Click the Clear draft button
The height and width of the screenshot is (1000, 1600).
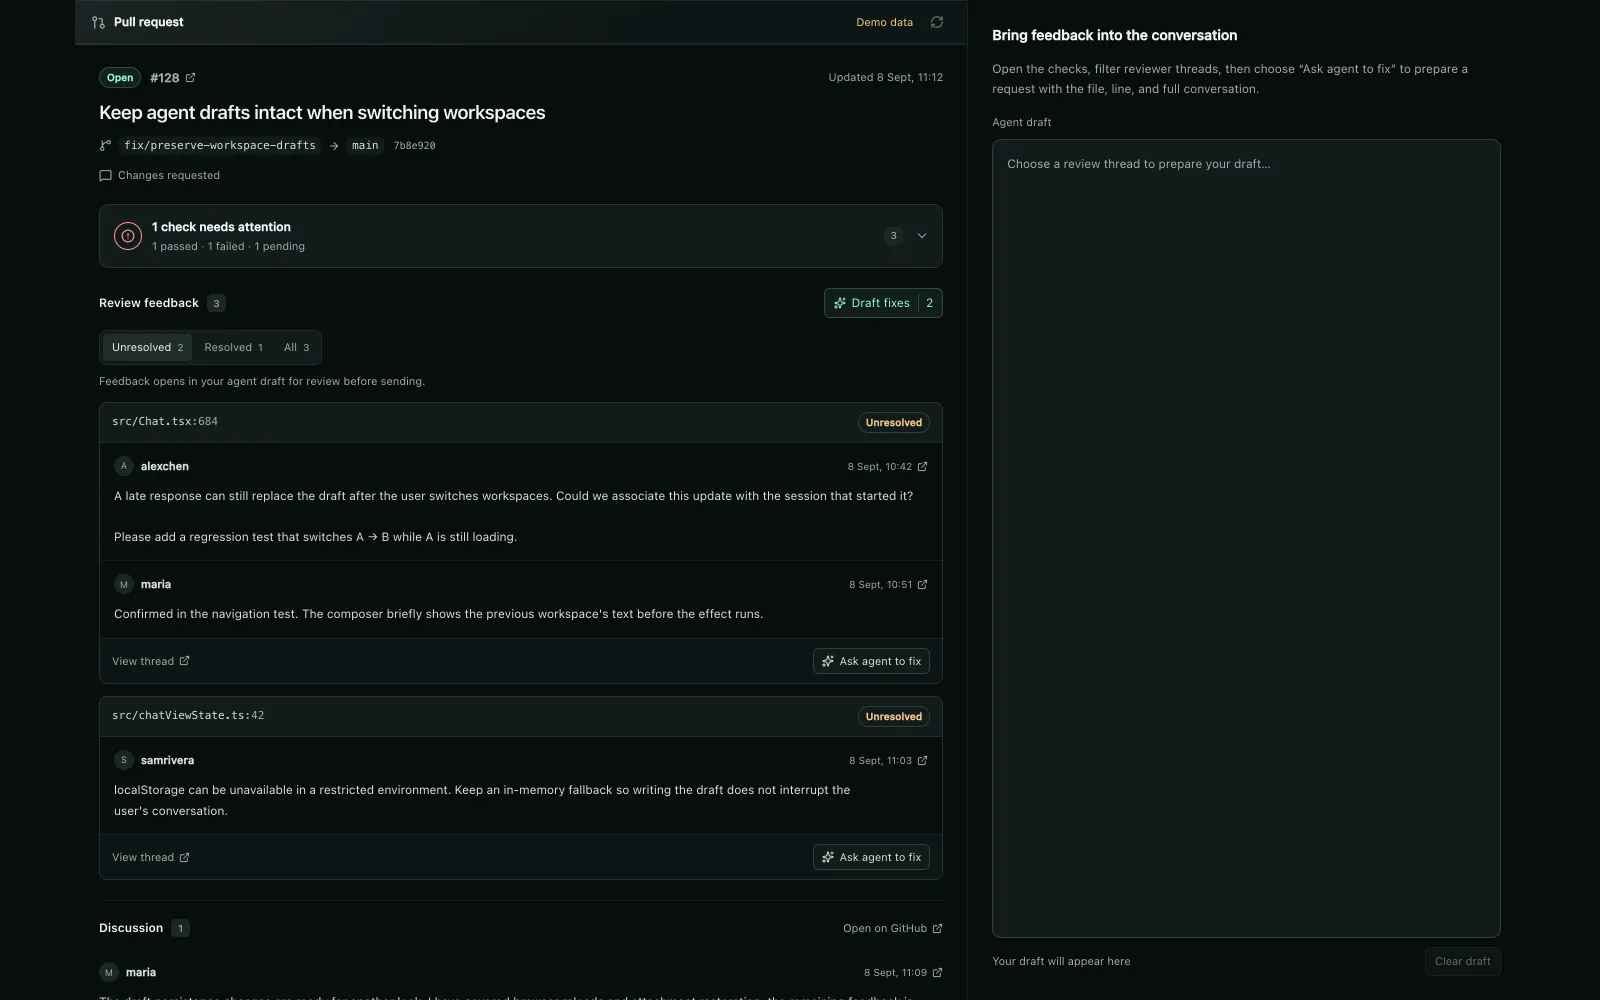click(x=1462, y=961)
